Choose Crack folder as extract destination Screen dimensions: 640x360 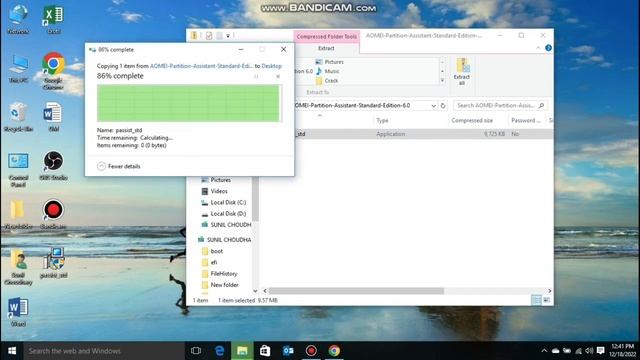coord(327,80)
